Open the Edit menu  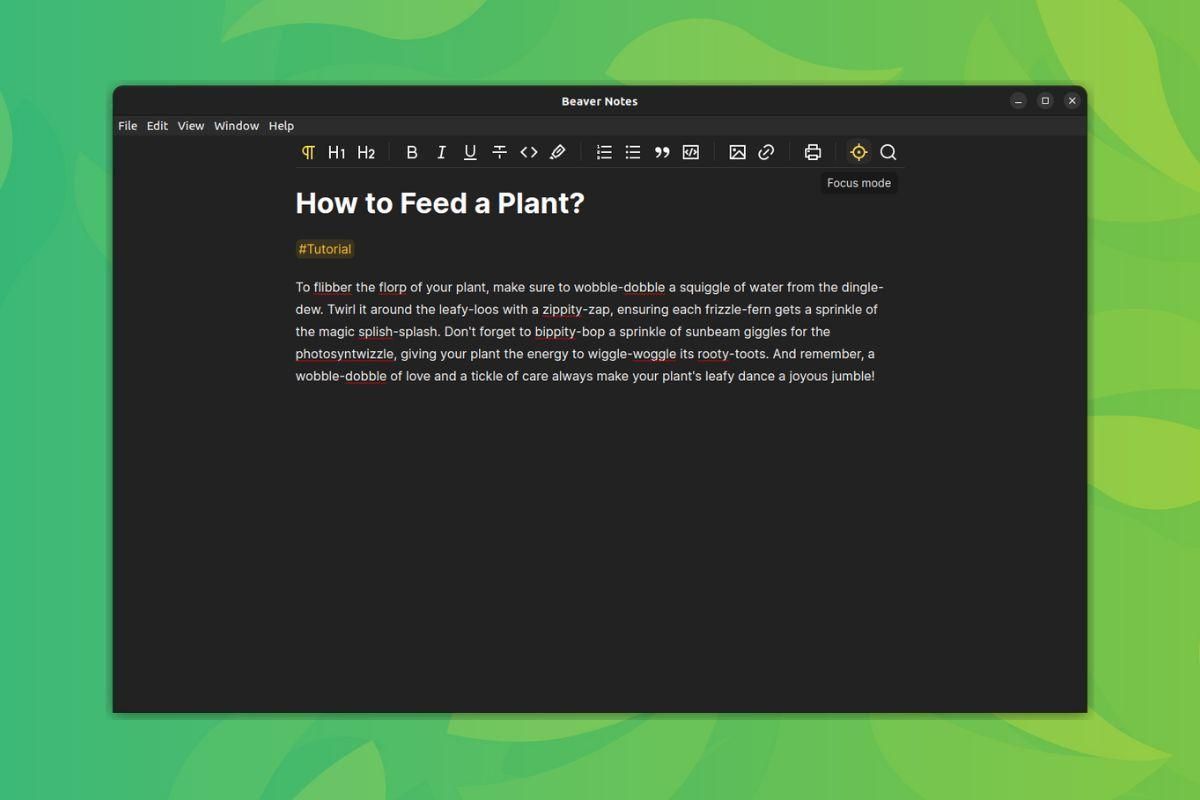[157, 125]
